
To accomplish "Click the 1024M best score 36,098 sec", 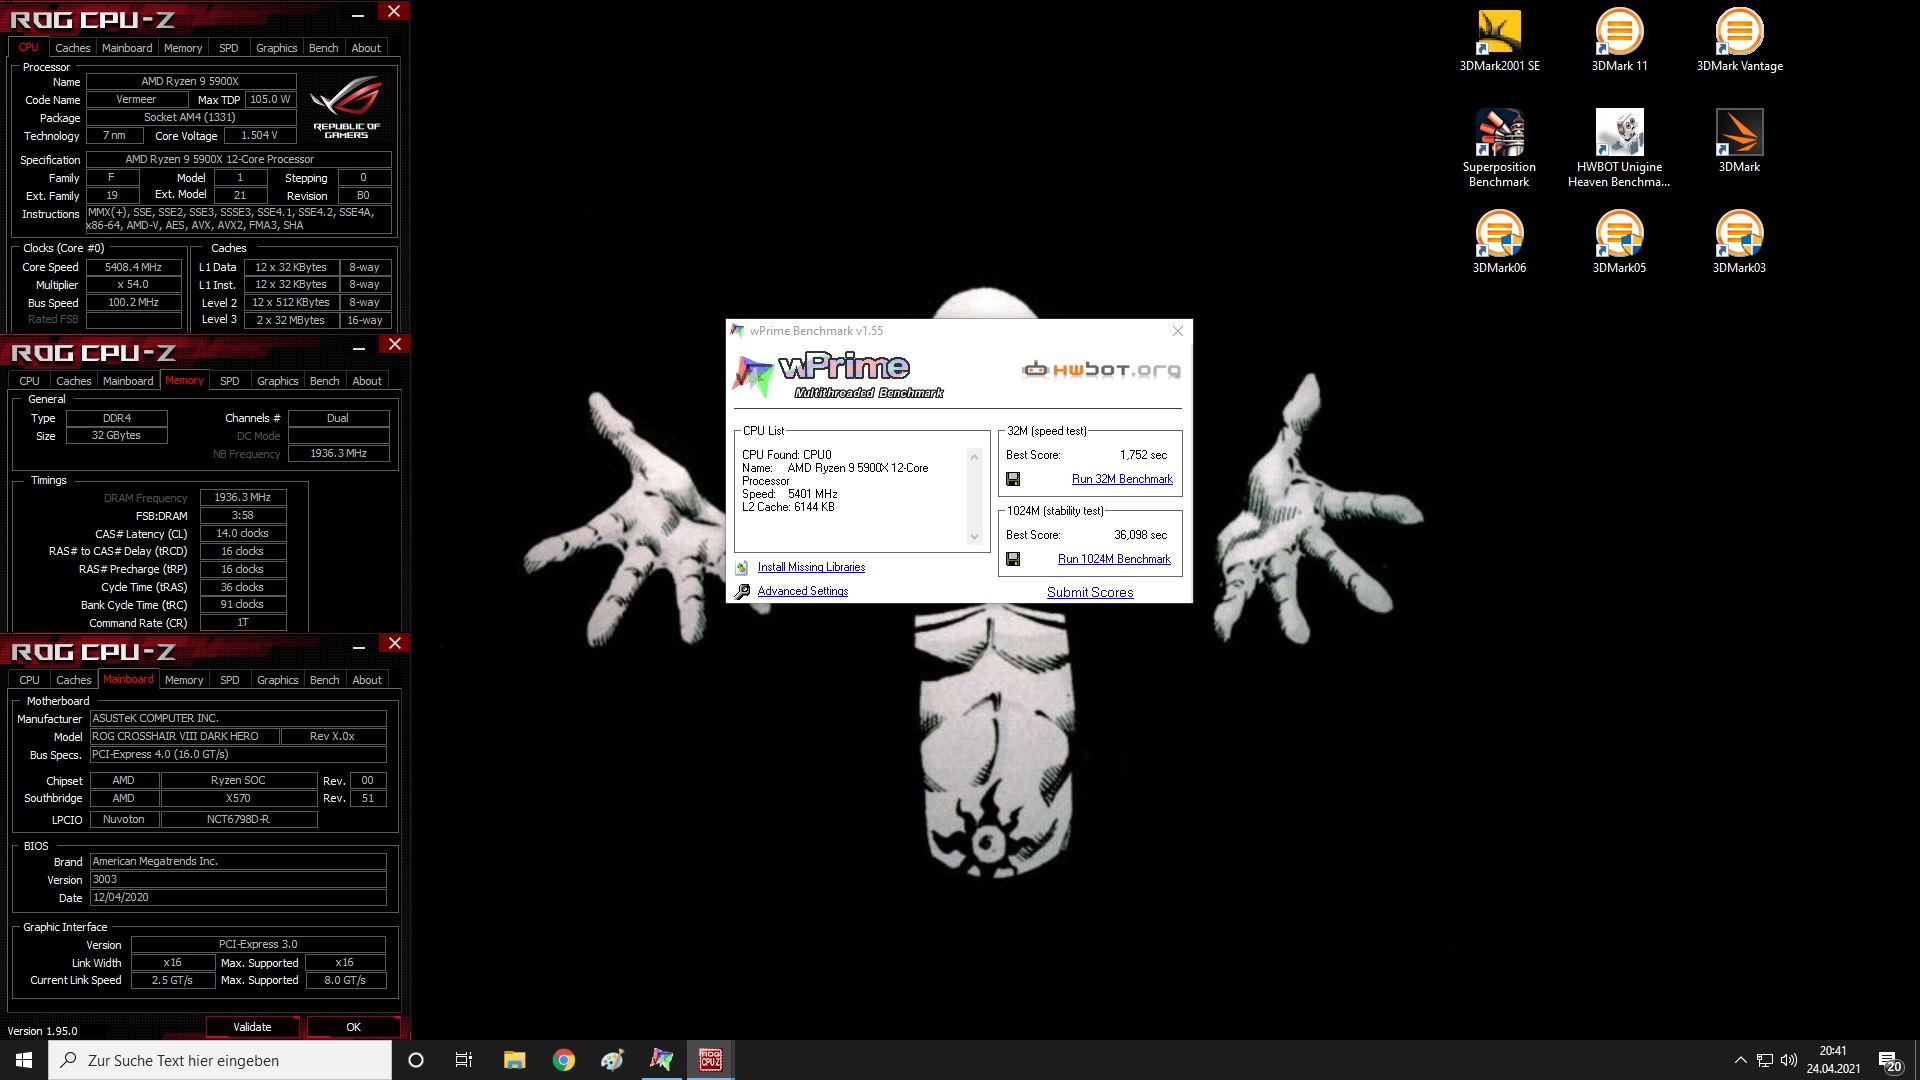I will 1140,535.
